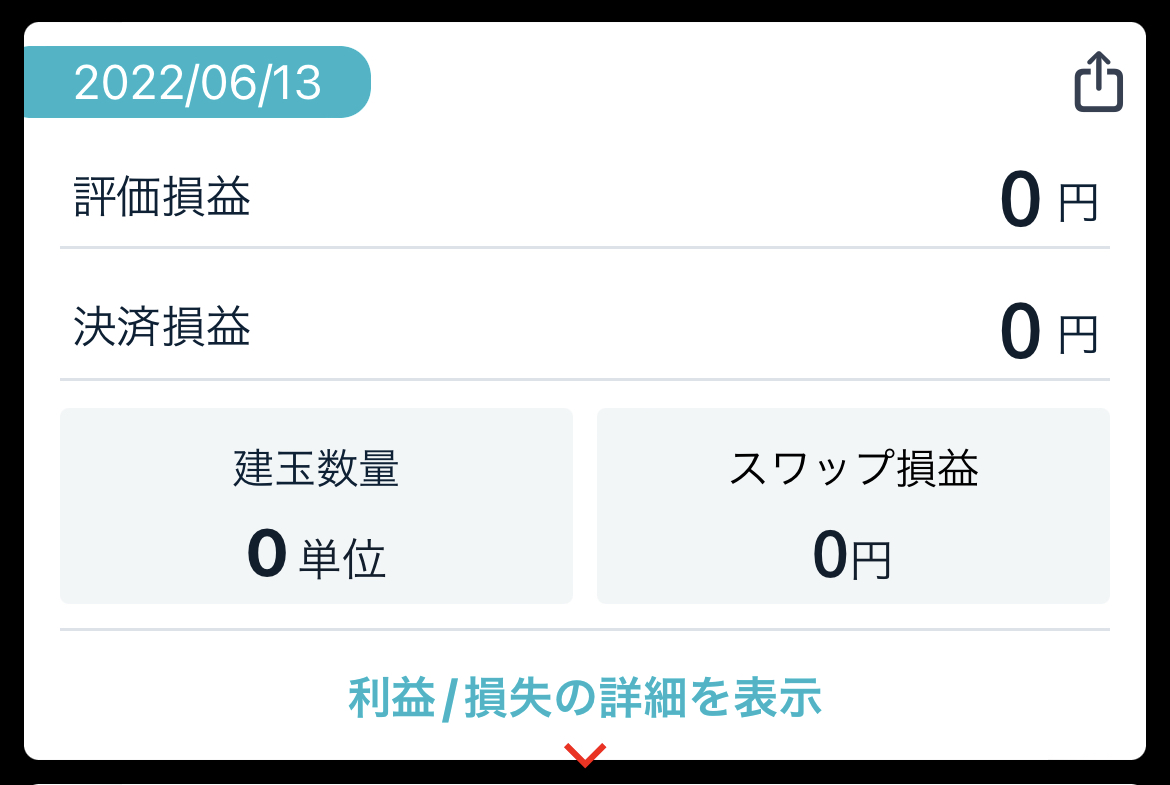
Task: Click the 単位 unit label
Action: tap(342, 559)
